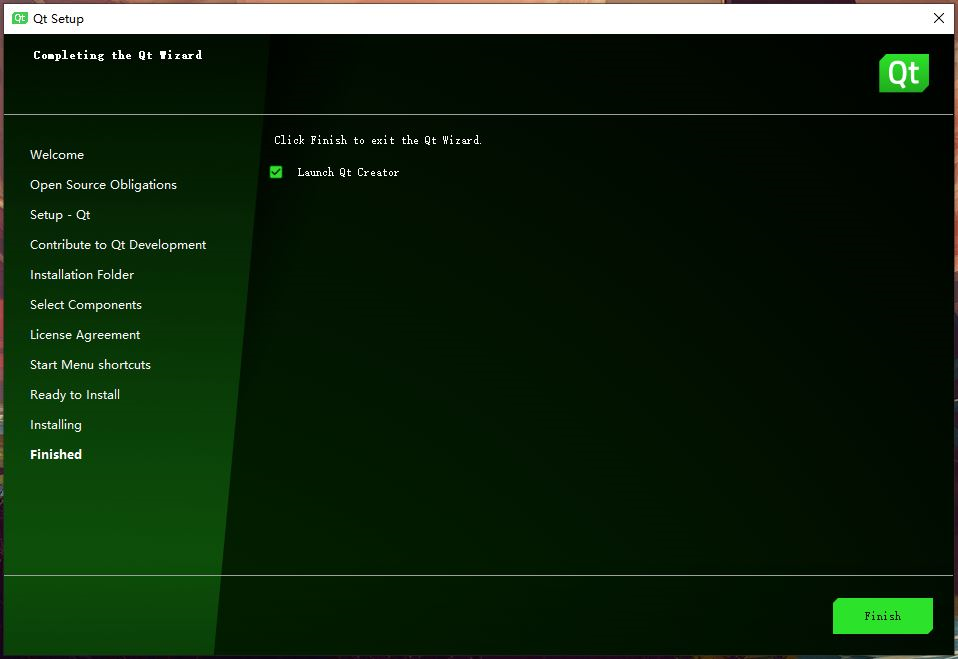Select the bold Finished step
958x659 pixels.
click(x=55, y=454)
